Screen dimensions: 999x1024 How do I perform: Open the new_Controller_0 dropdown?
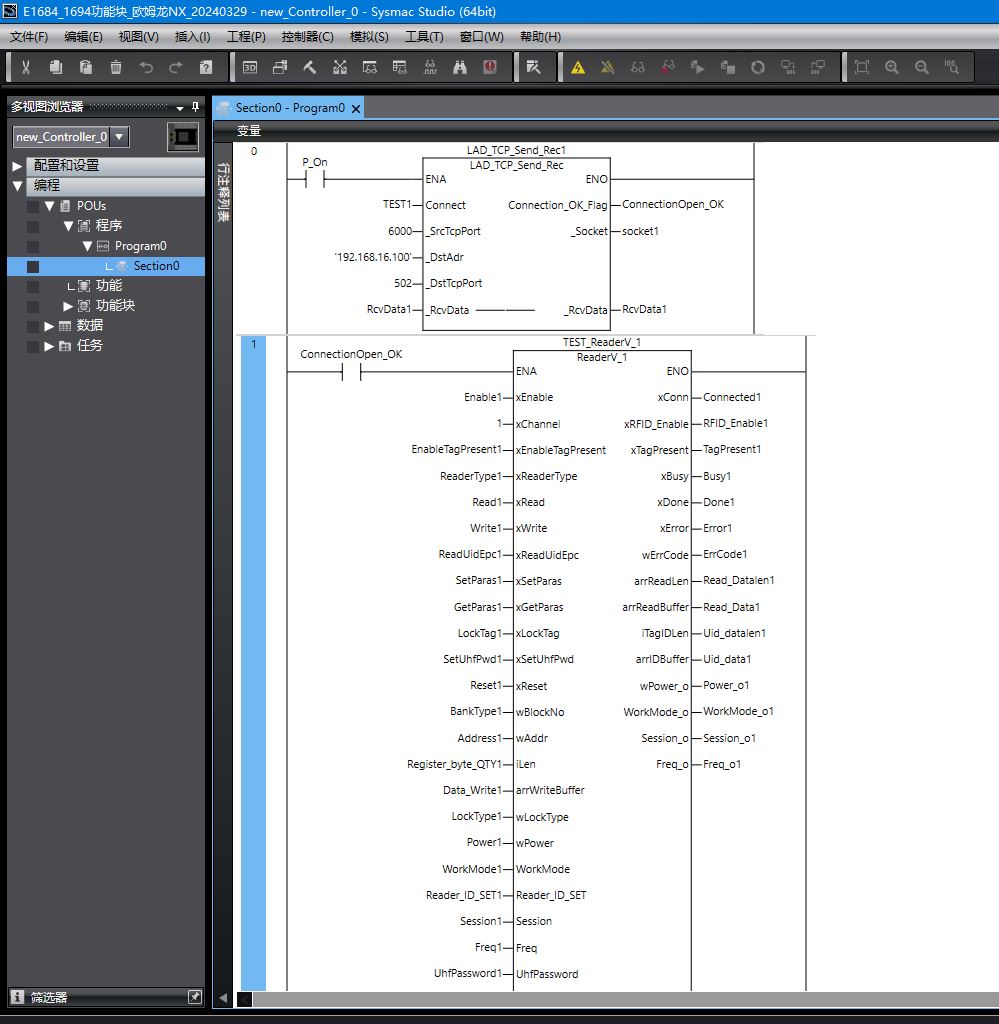click(x=119, y=137)
